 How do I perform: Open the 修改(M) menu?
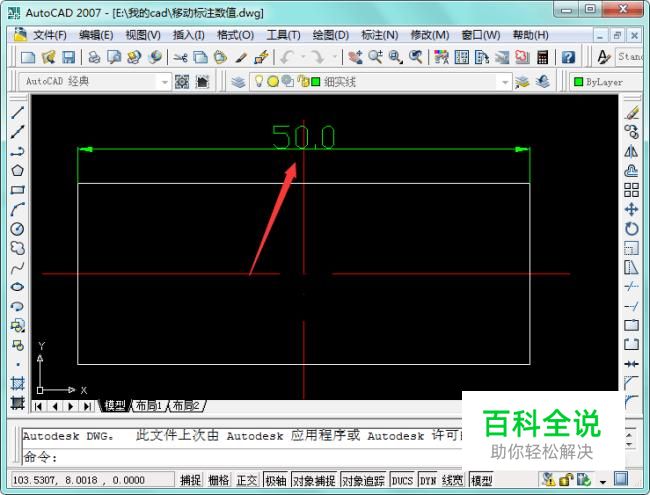pos(430,35)
